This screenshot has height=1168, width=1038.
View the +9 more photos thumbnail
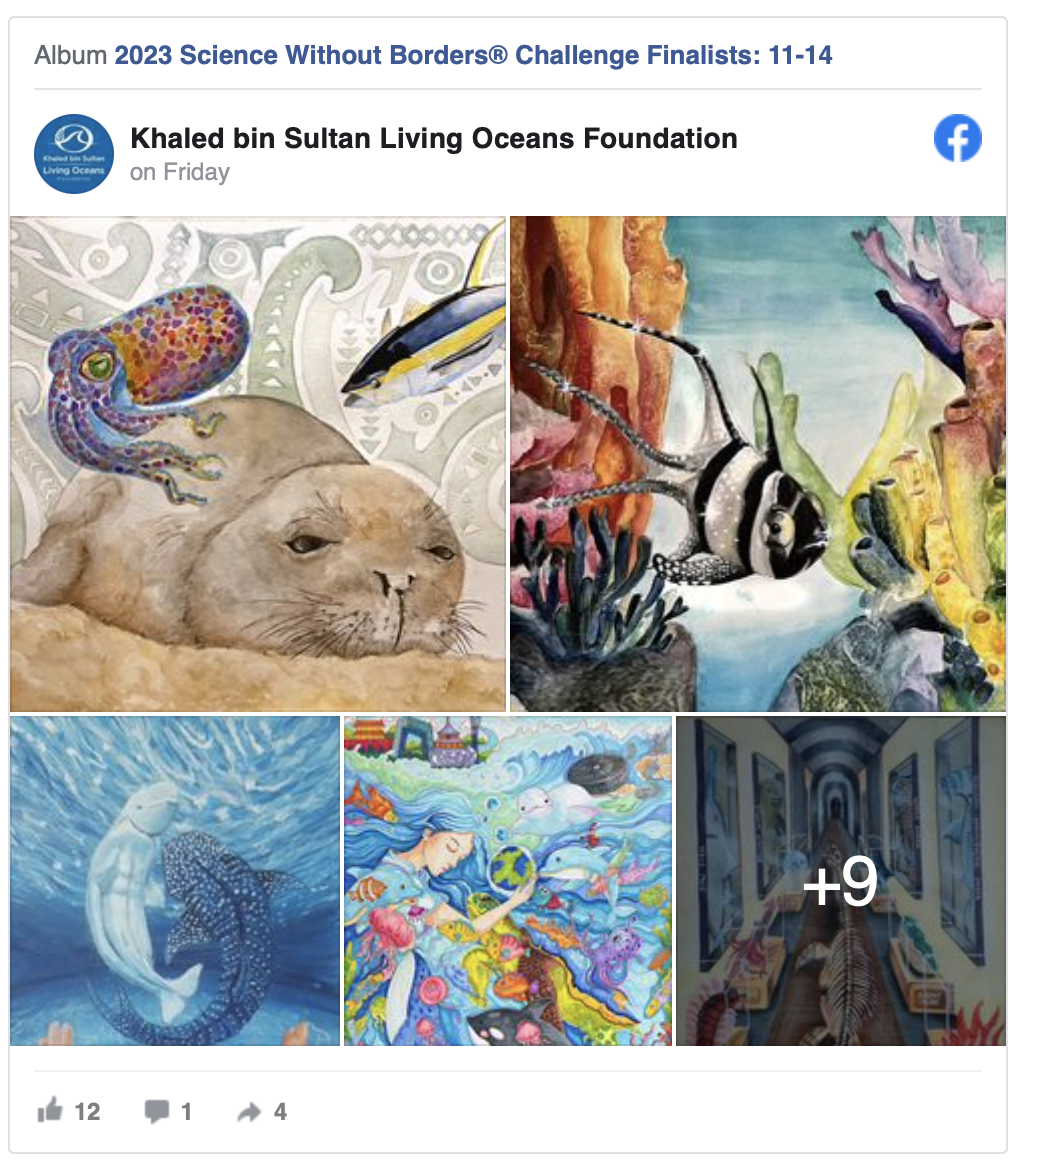point(841,881)
